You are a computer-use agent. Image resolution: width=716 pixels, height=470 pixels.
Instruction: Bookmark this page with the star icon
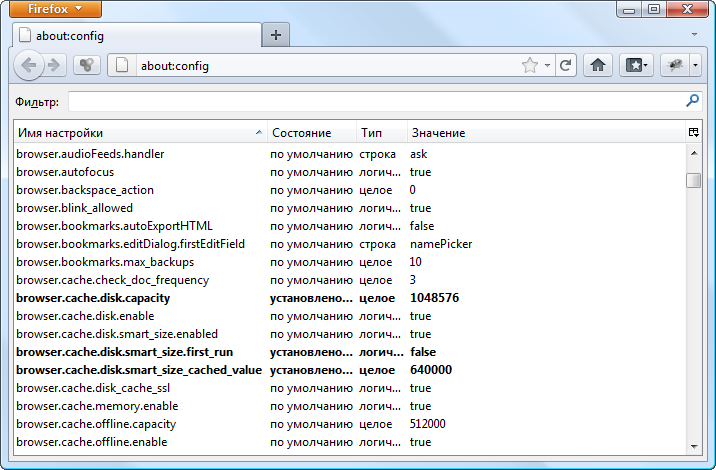click(530, 65)
